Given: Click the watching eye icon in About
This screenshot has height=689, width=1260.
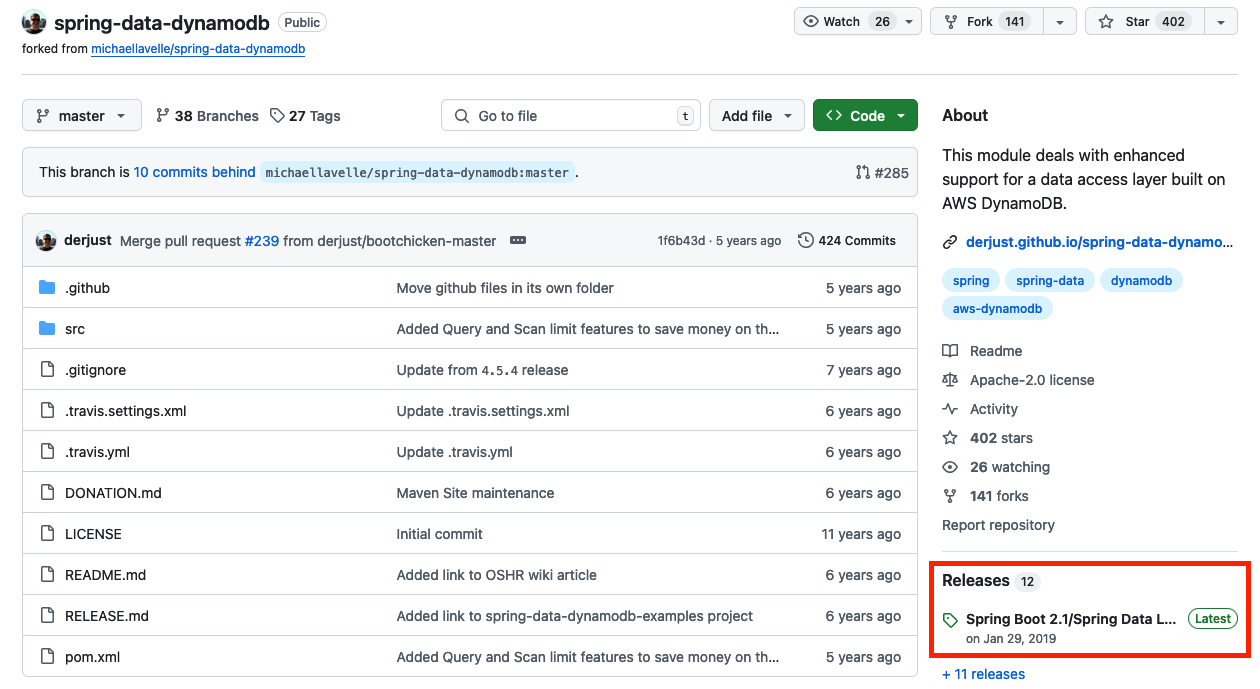Looking at the screenshot, I should pyautogui.click(x=950, y=467).
